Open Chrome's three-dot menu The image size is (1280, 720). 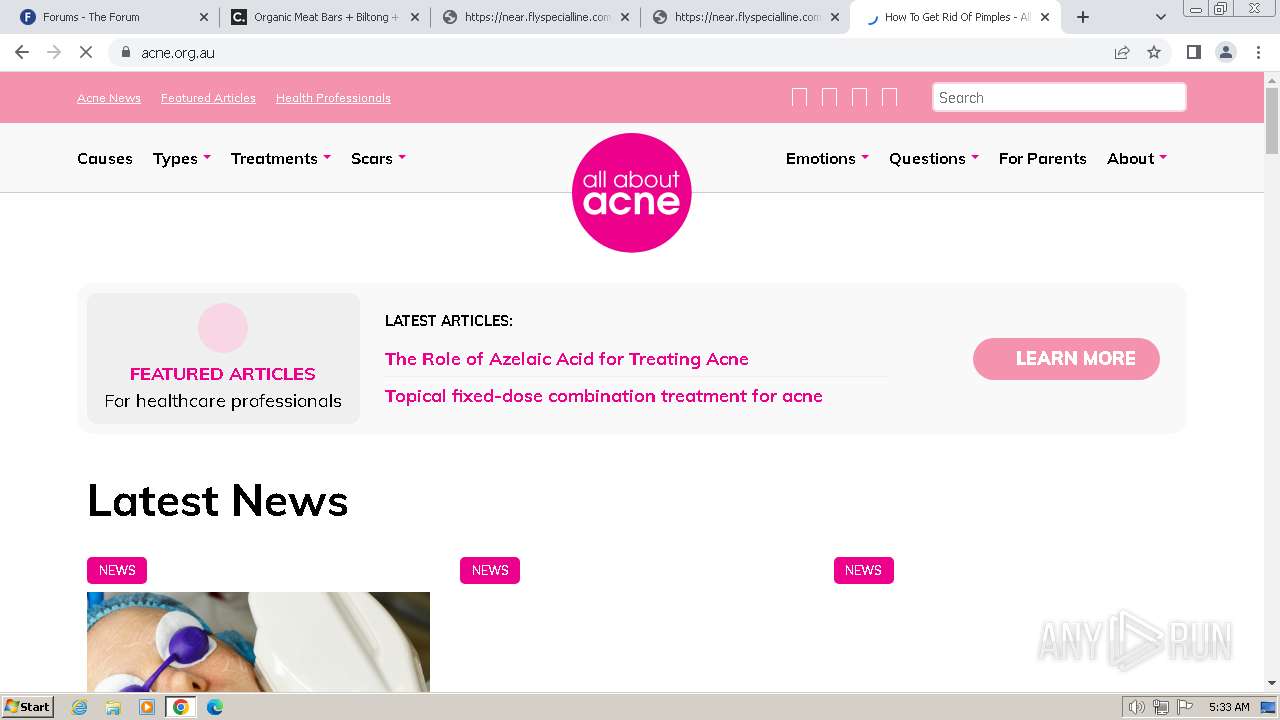[x=1258, y=52]
